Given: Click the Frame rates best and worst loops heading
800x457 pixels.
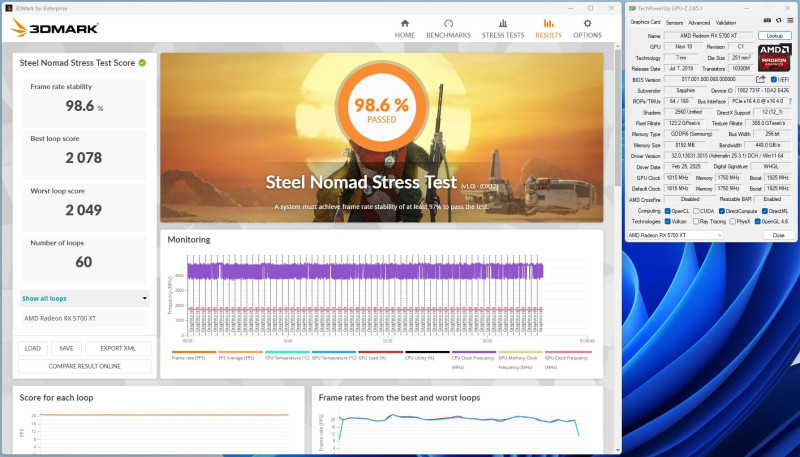Looking at the screenshot, I should coord(399,398).
